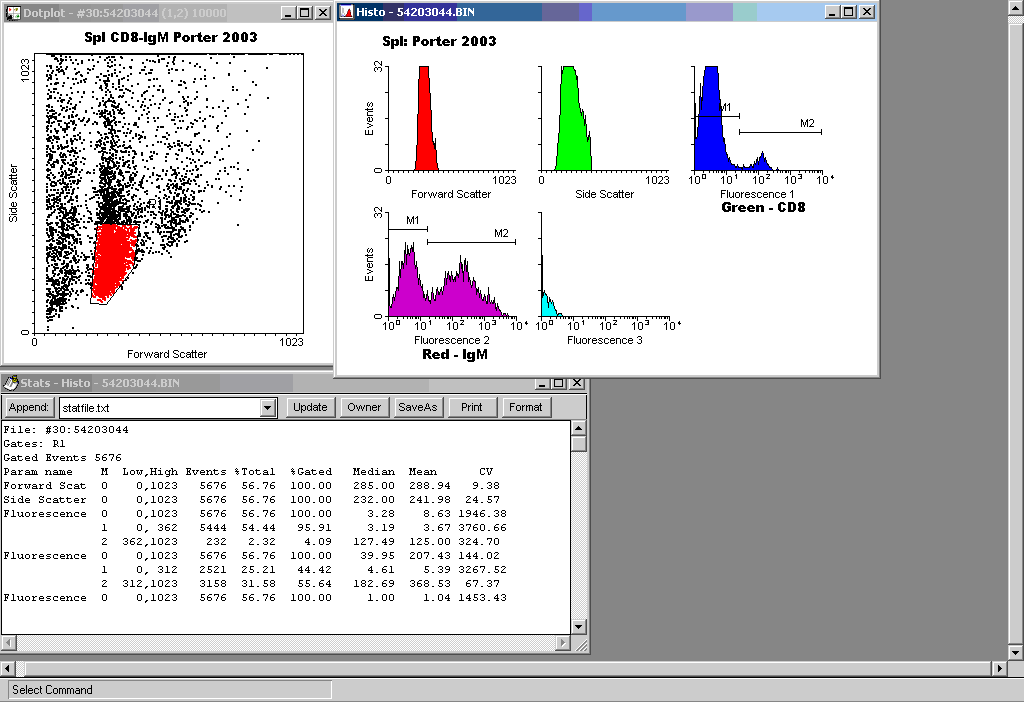Open the Format options button
The width and height of the screenshot is (1024, 702).
pos(525,407)
